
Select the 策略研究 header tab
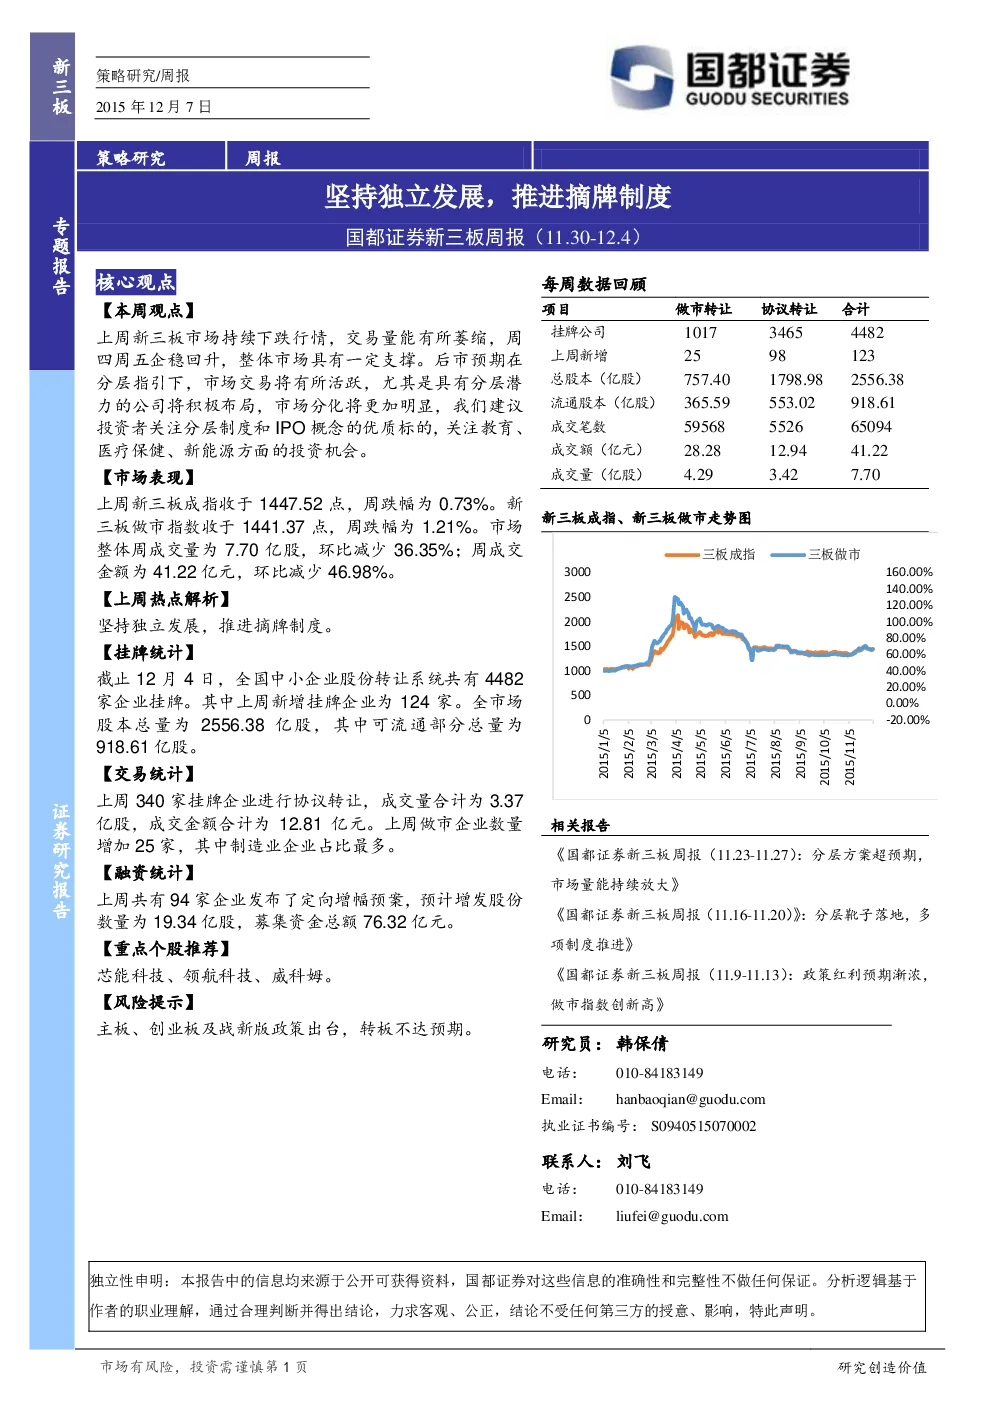(x=131, y=158)
